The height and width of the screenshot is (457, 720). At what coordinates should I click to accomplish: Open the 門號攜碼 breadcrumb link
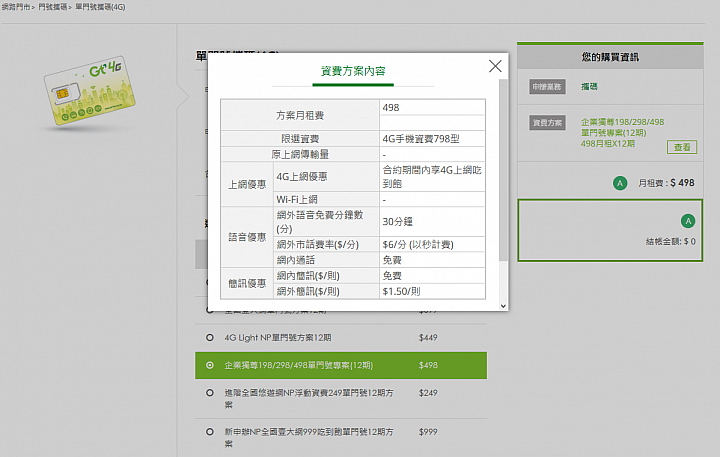(x=52, y=7)
